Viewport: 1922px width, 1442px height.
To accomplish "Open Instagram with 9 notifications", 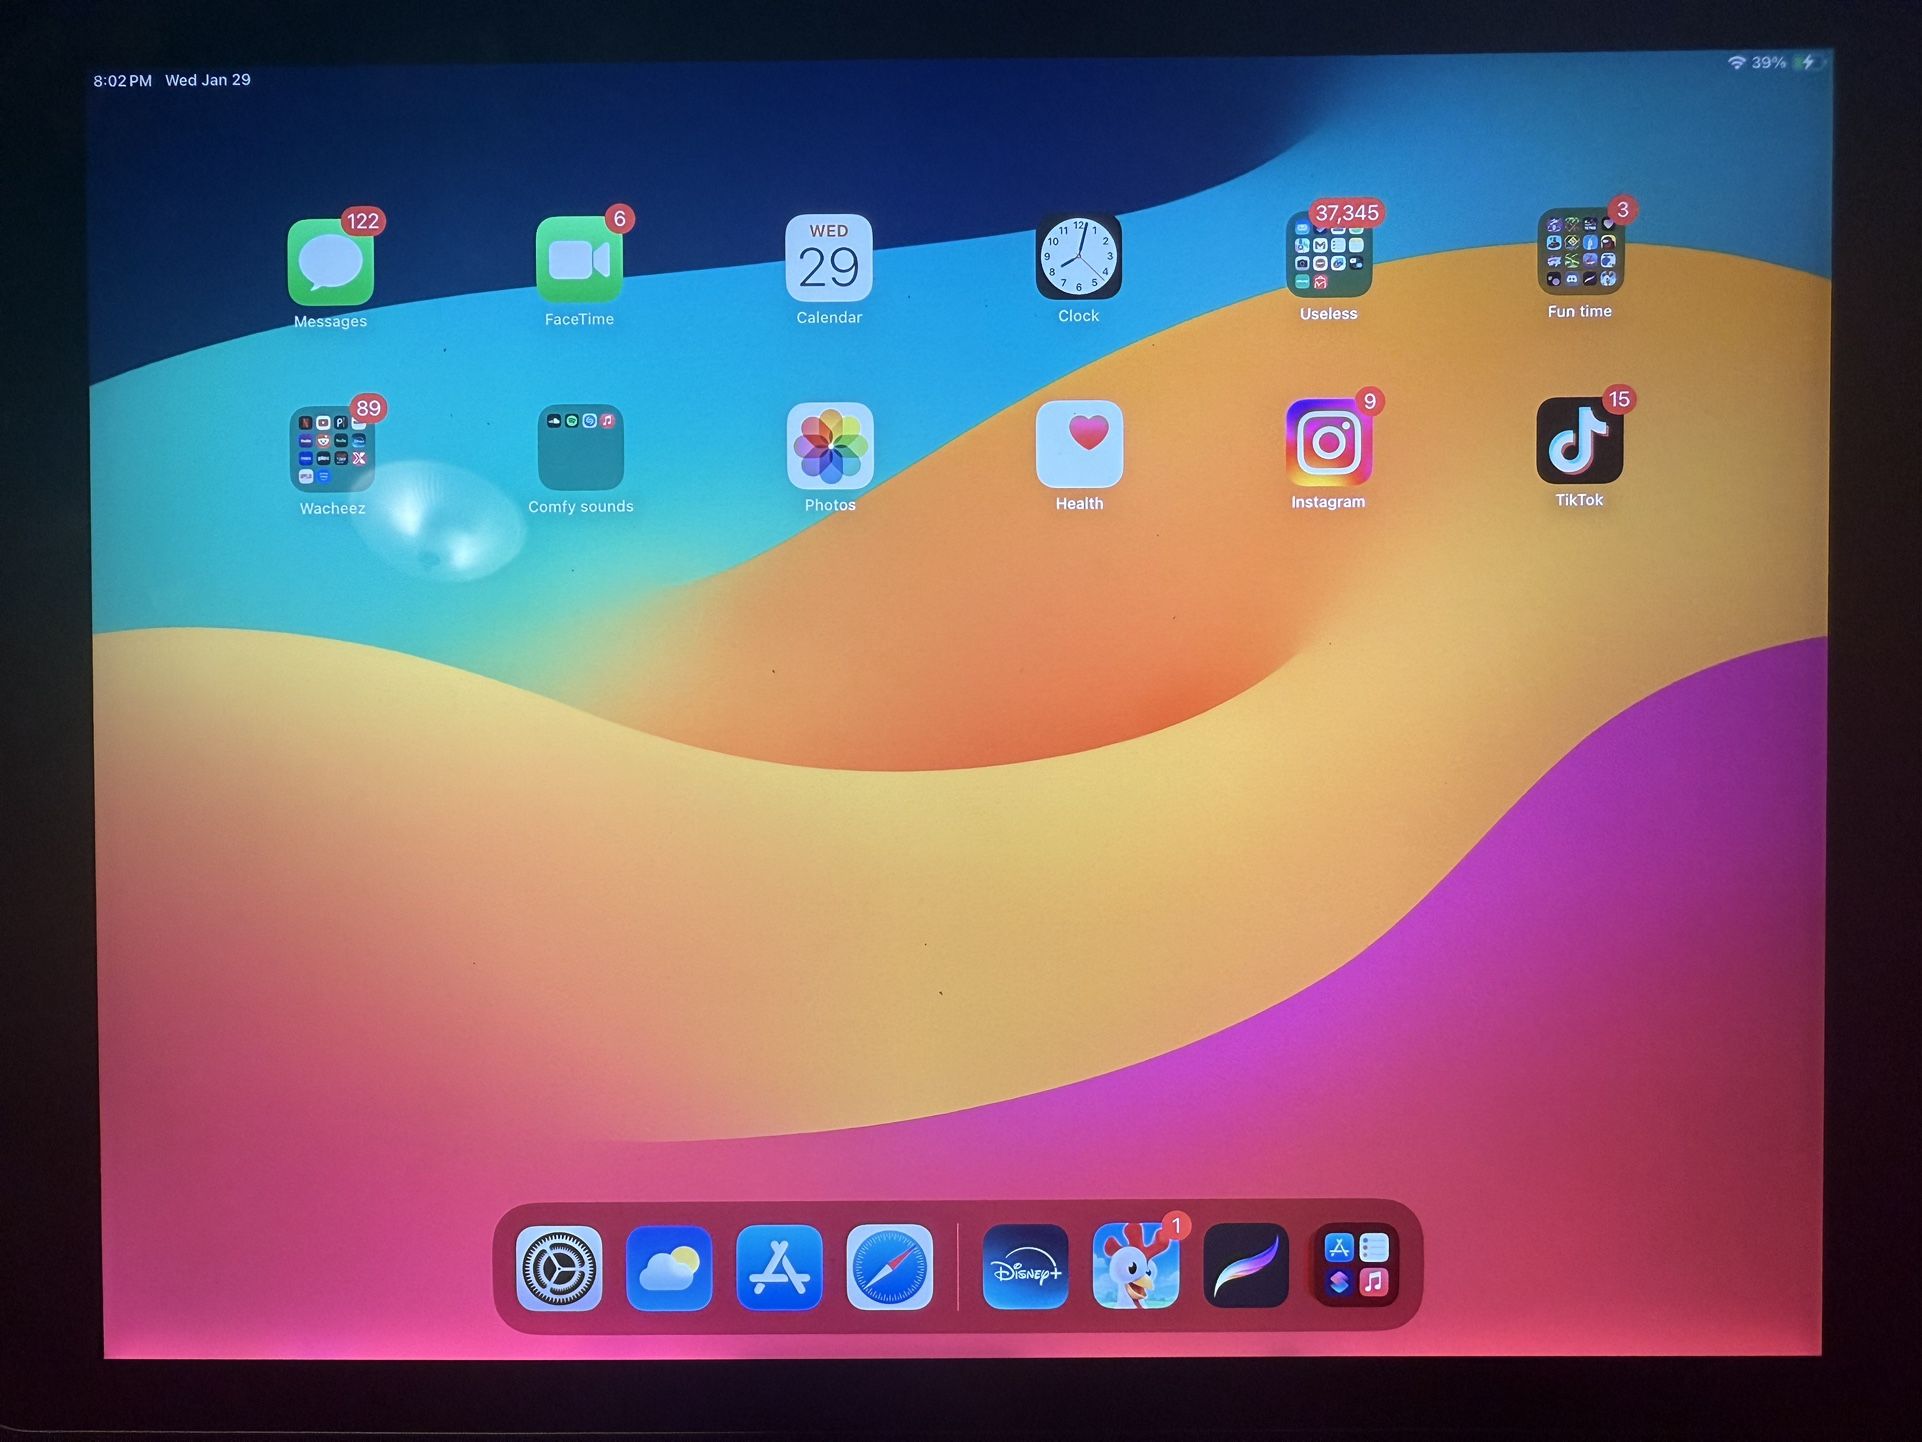I will tap(1328, 445).
